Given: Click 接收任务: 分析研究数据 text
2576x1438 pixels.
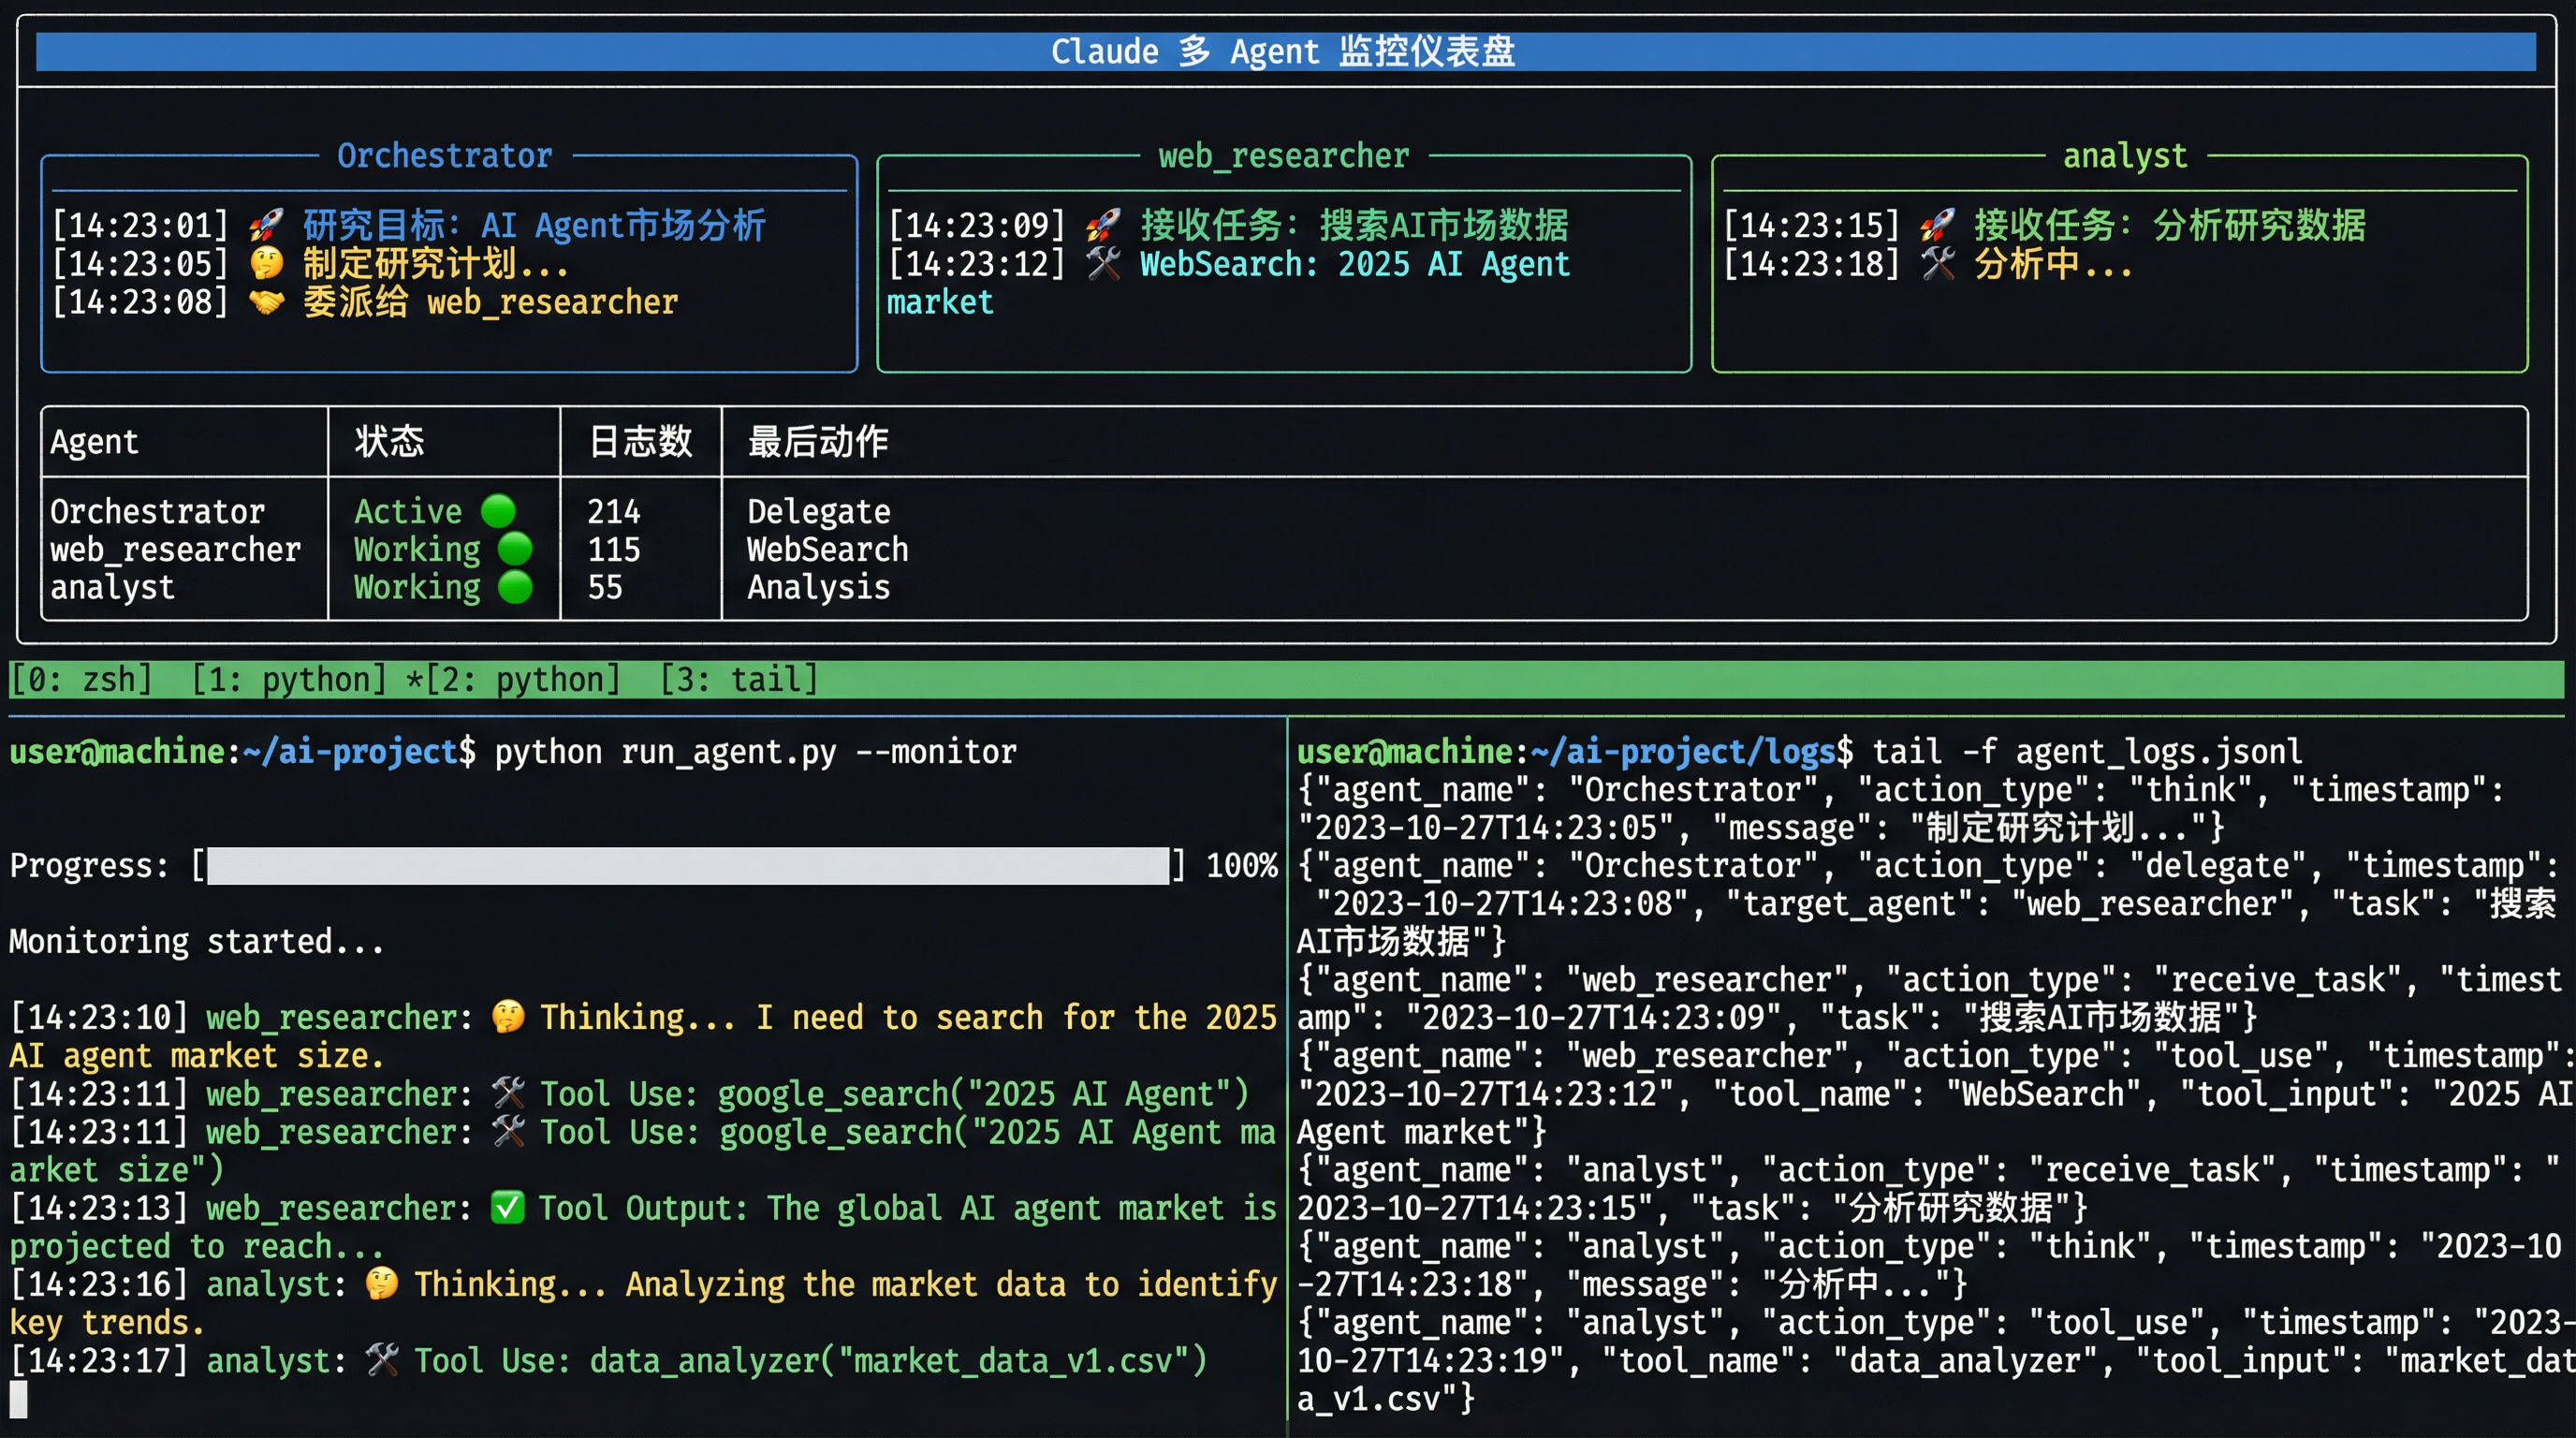Looking at the screenshot, I should point(2170,225).
